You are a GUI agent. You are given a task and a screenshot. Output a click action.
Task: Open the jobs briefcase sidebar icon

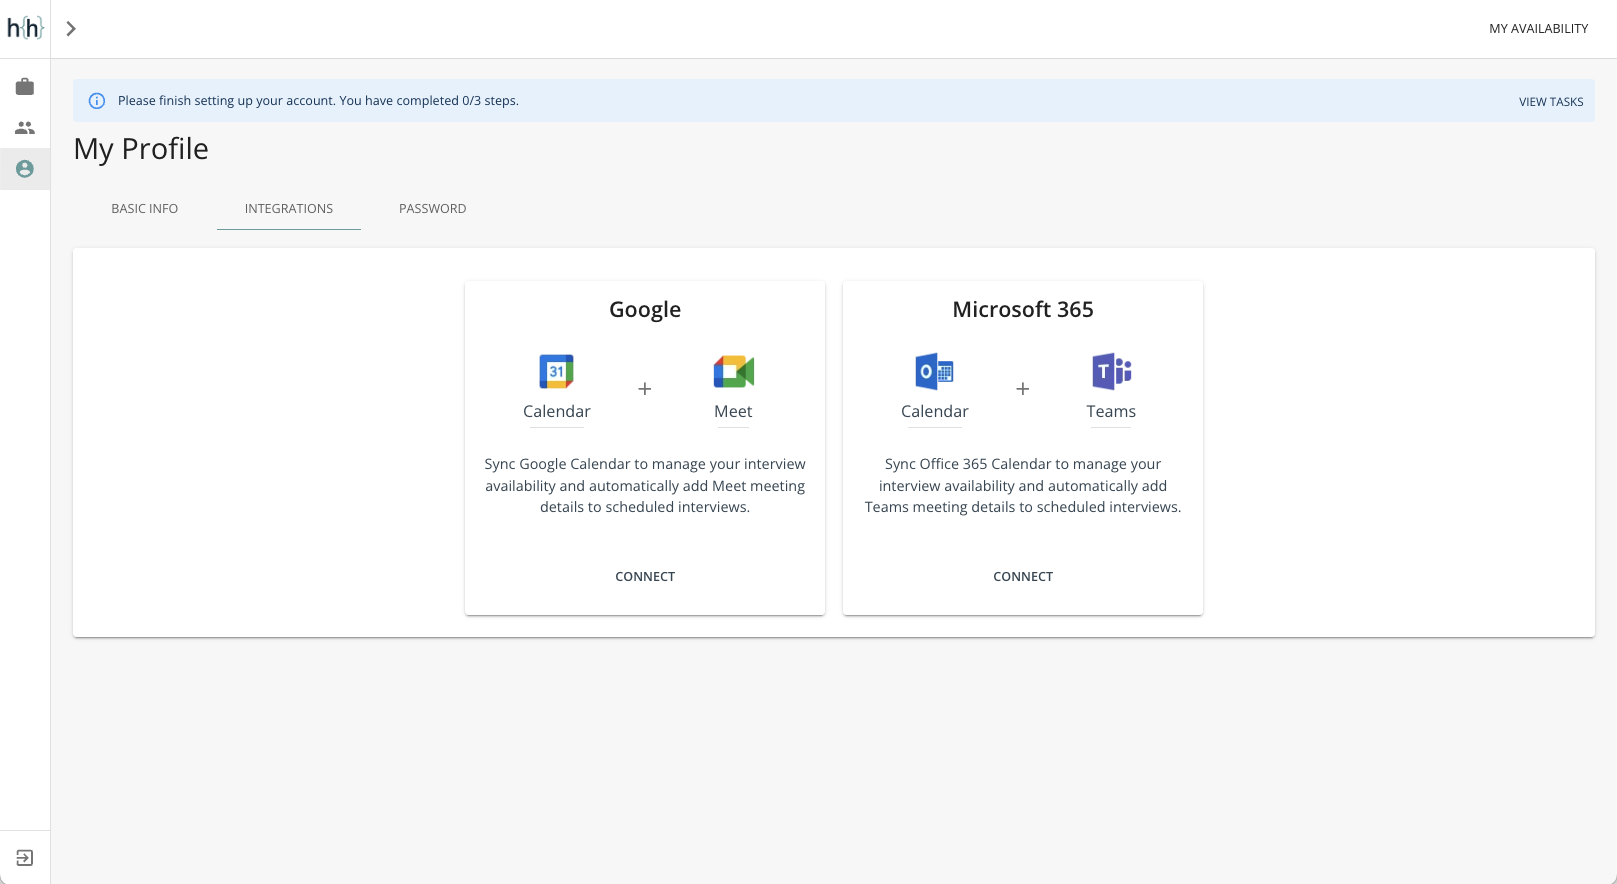pos(25,87)
